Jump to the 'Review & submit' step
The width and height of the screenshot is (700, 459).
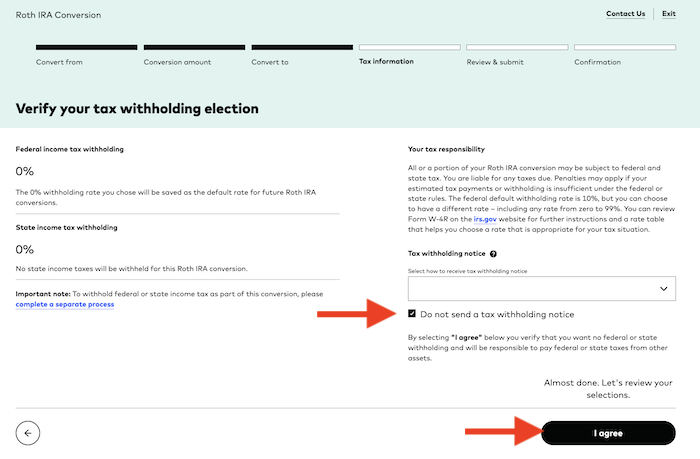[x=495, y=62]
